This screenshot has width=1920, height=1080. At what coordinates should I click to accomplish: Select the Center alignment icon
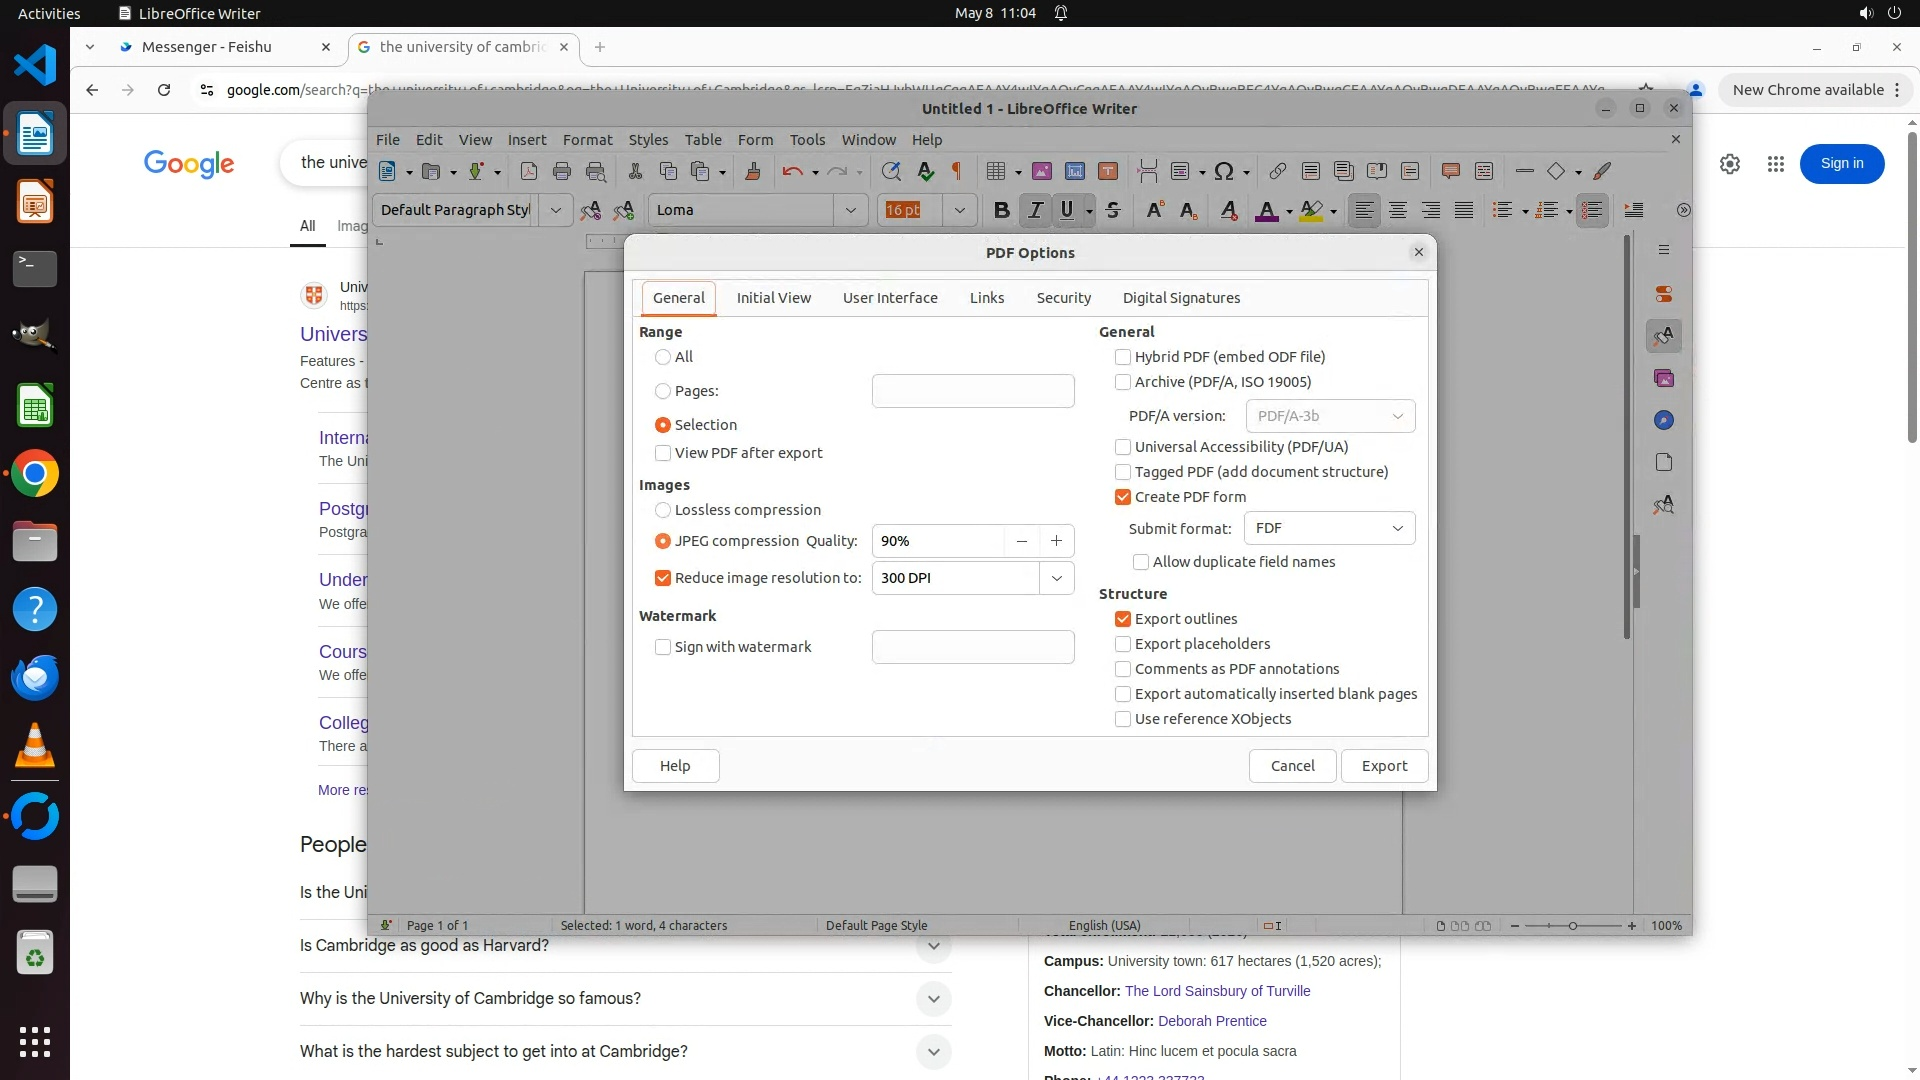(1398, 210)
